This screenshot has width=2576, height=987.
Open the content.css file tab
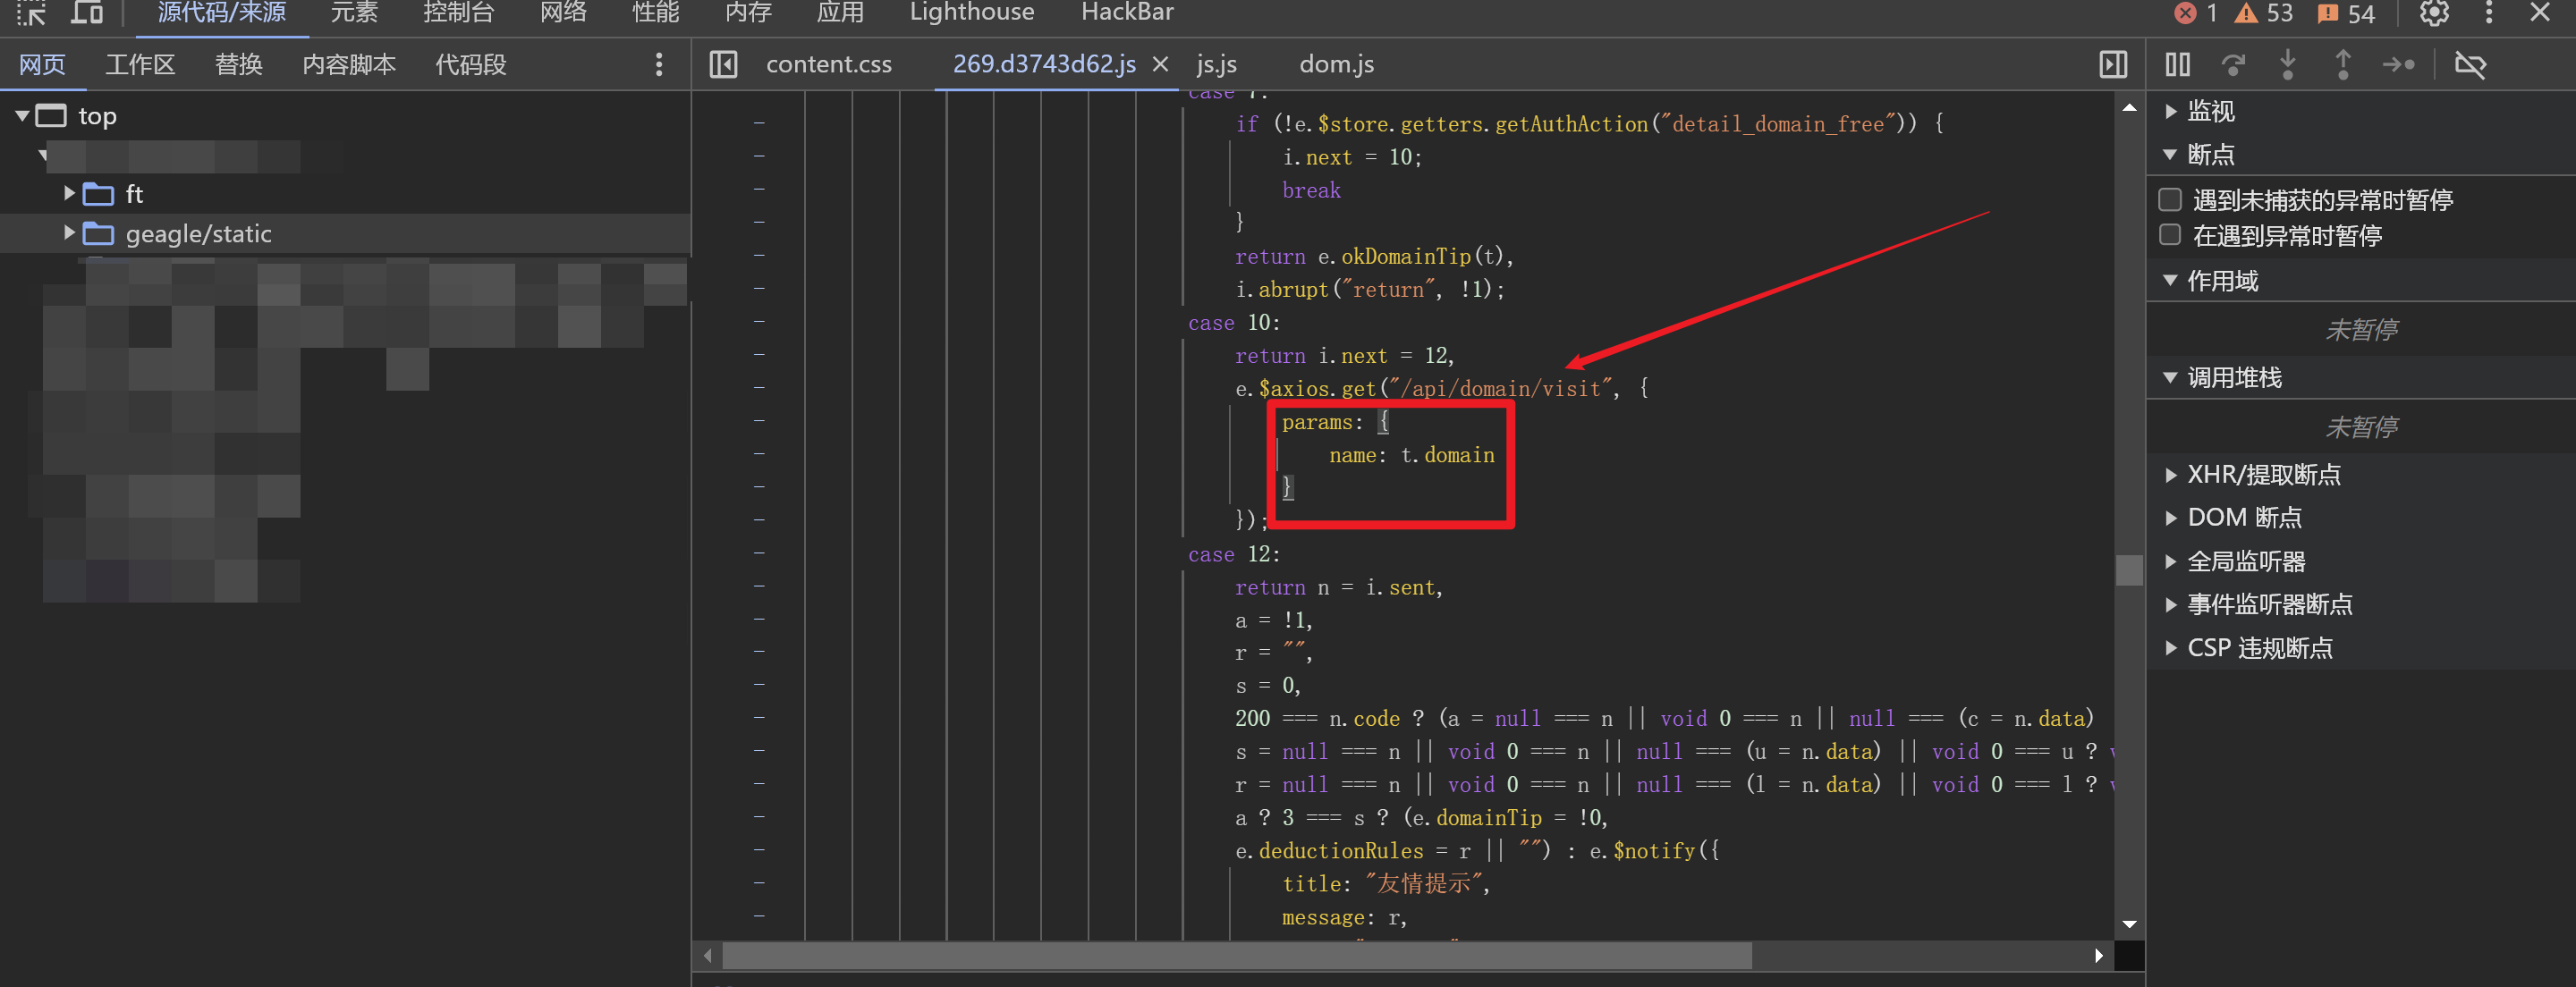point(828,65)
